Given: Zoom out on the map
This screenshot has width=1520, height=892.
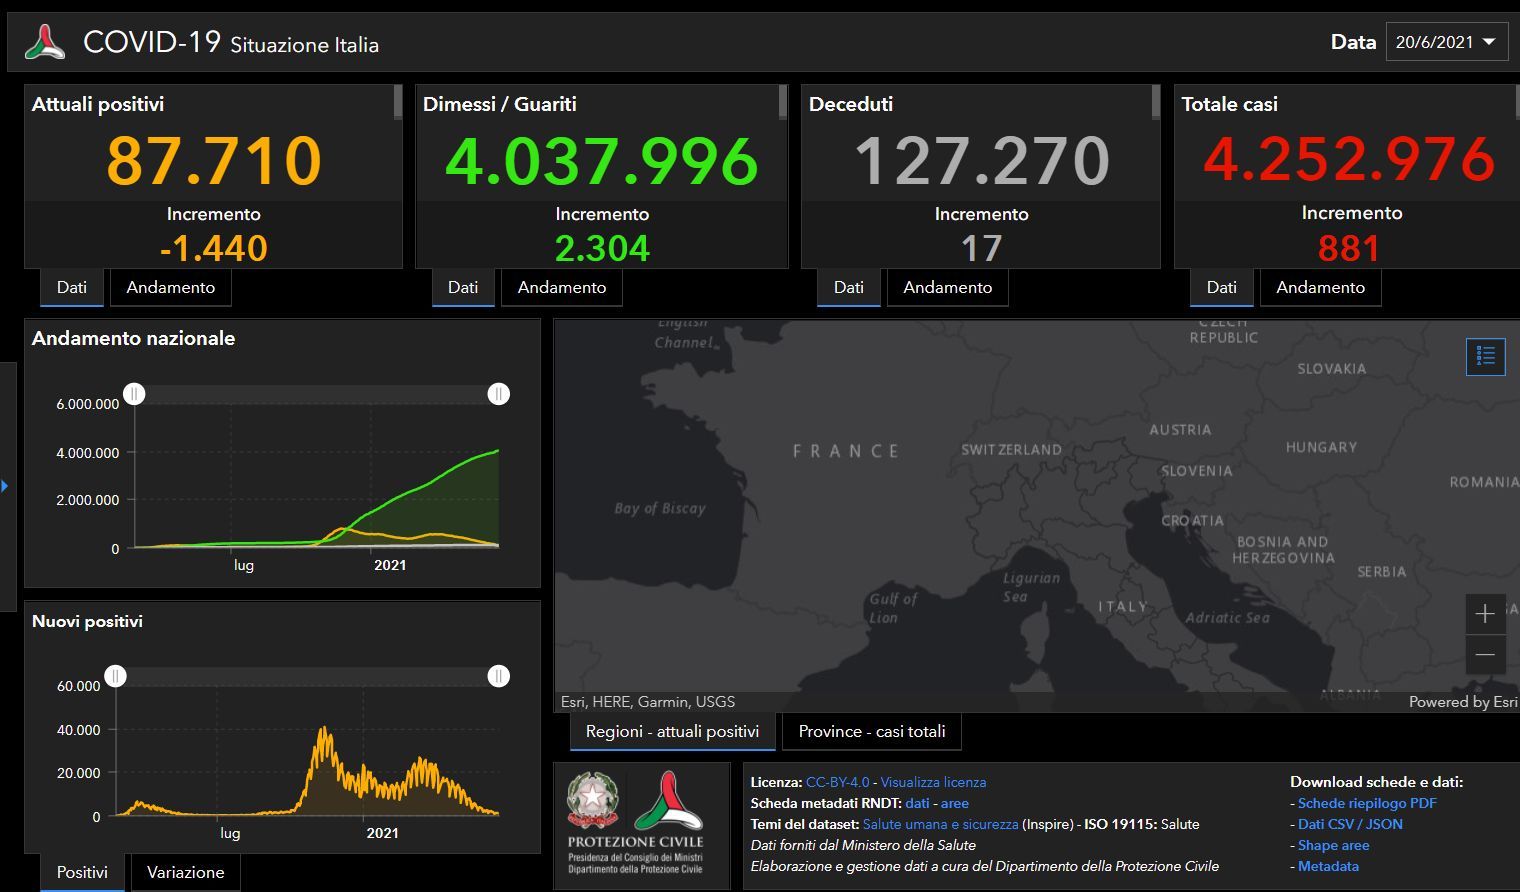Looking at the screenshot, I should [x=1485, y=655].
